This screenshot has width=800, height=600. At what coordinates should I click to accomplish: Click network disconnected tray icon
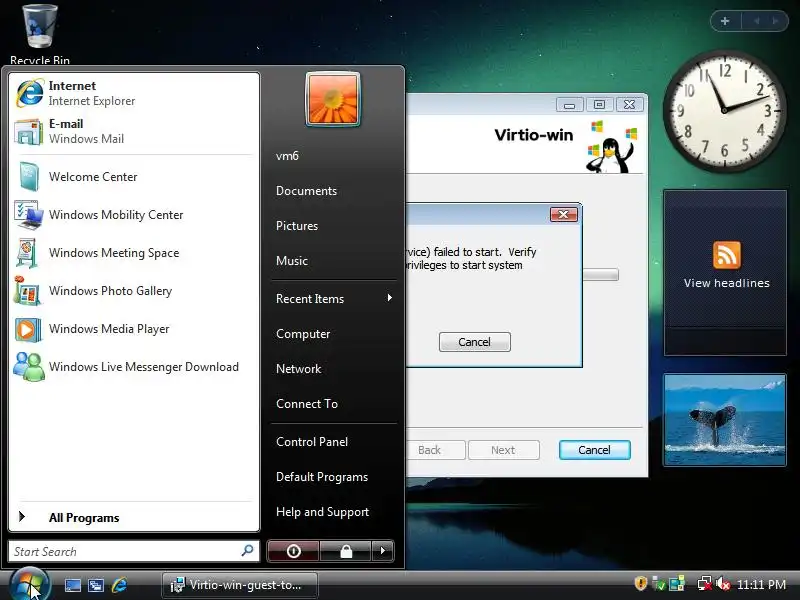click(x=705, y=584)
